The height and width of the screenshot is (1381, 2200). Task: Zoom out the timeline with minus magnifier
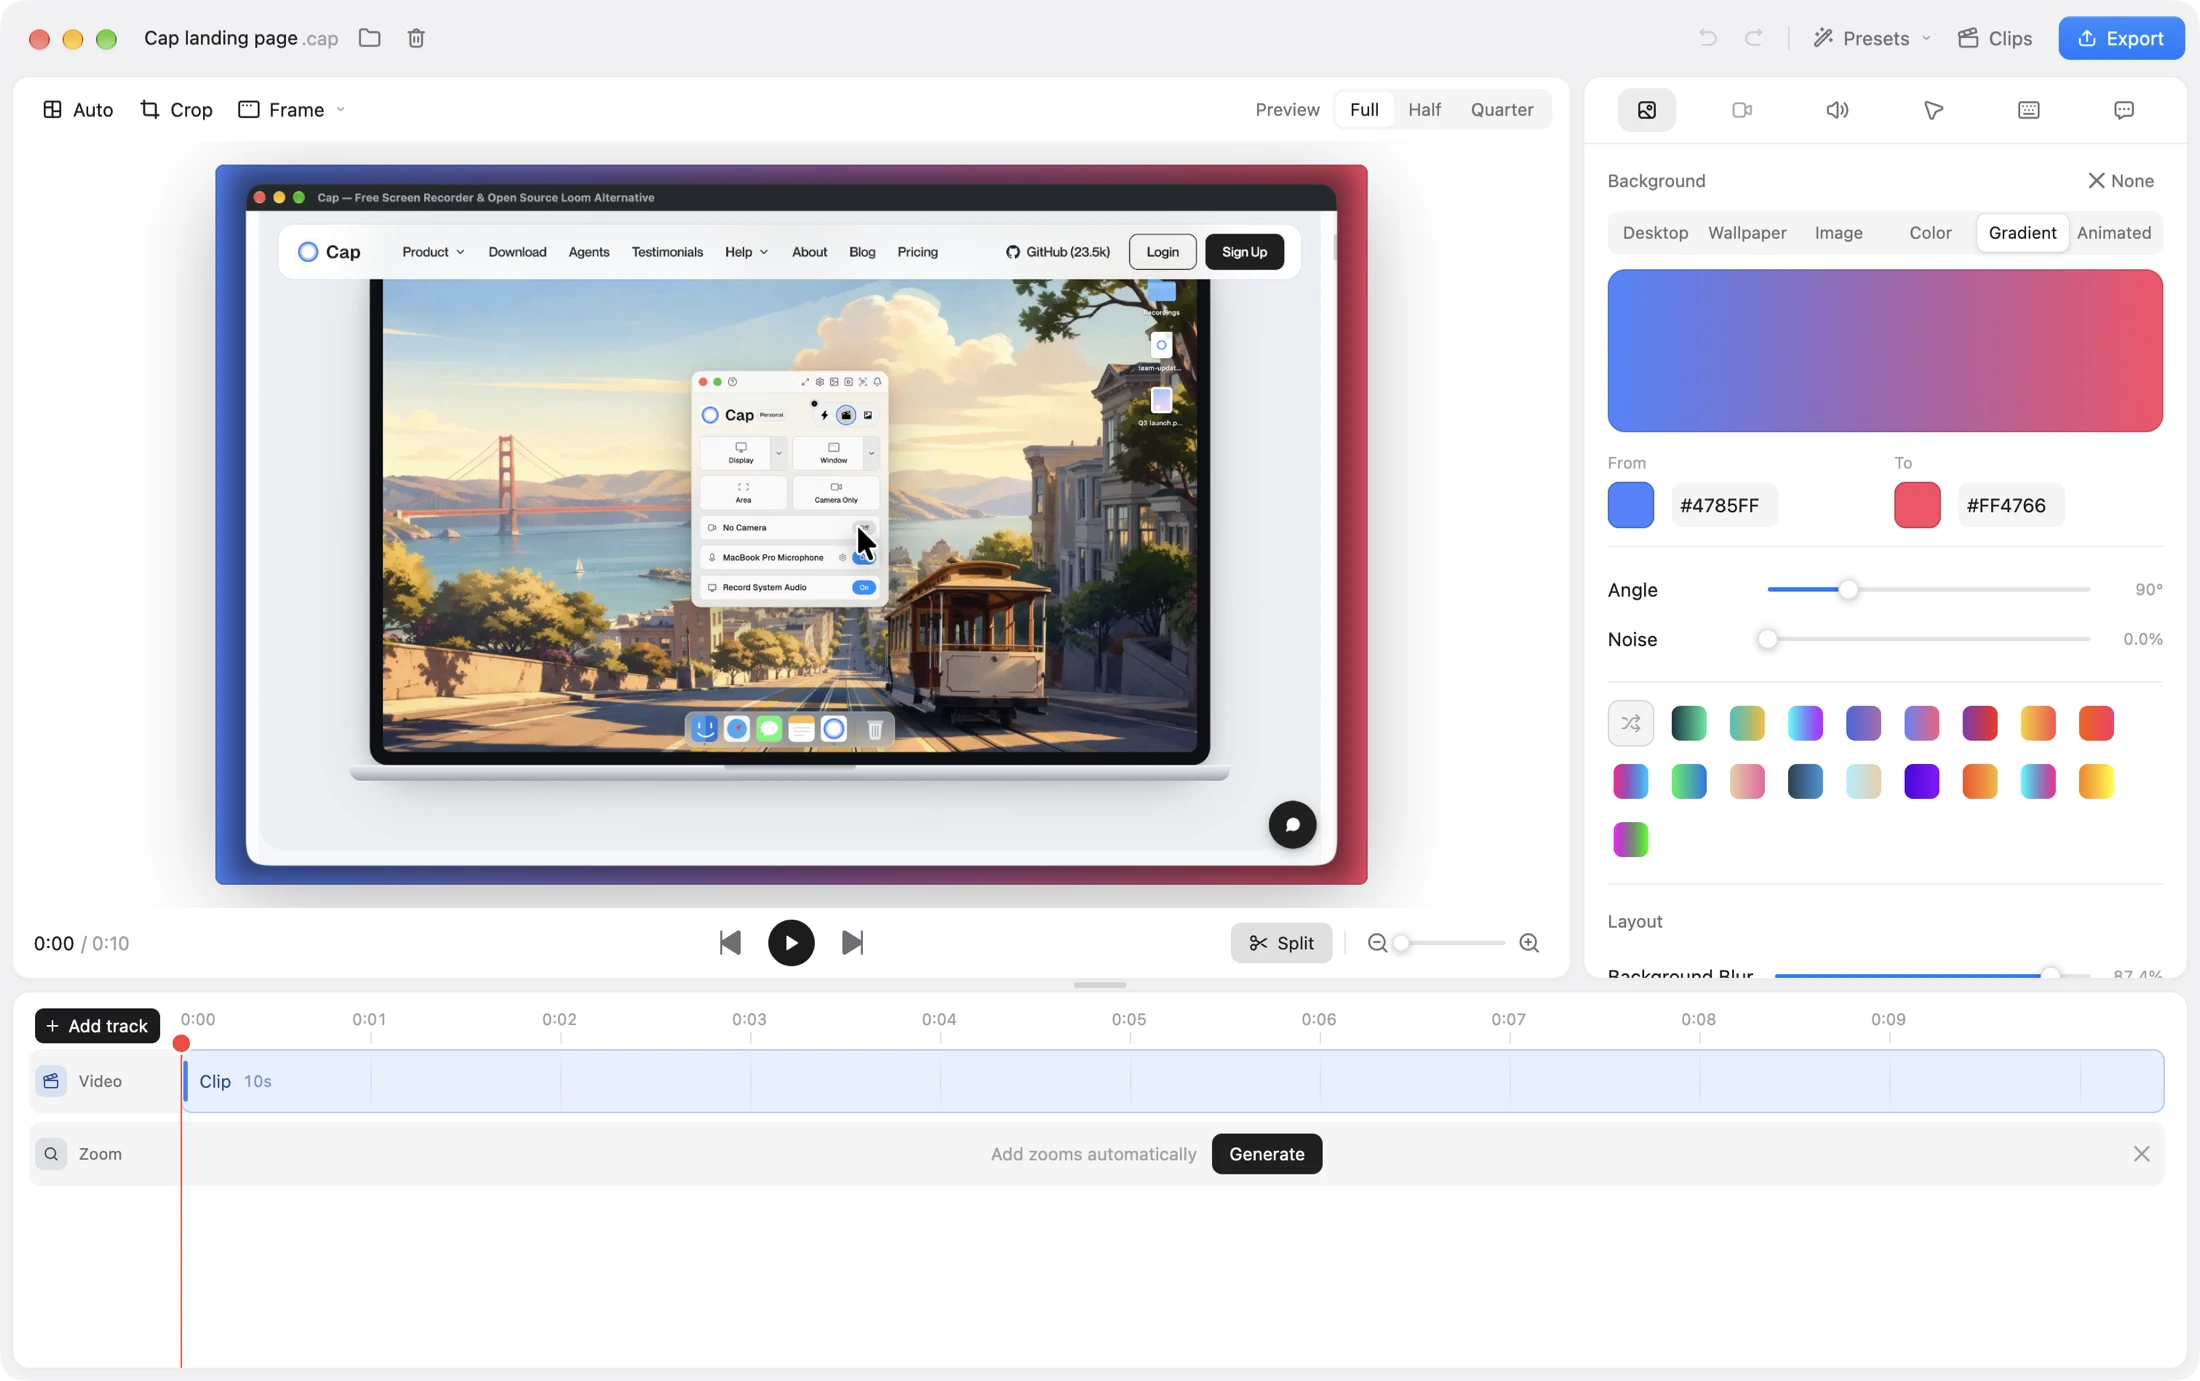pos(1377,943)
